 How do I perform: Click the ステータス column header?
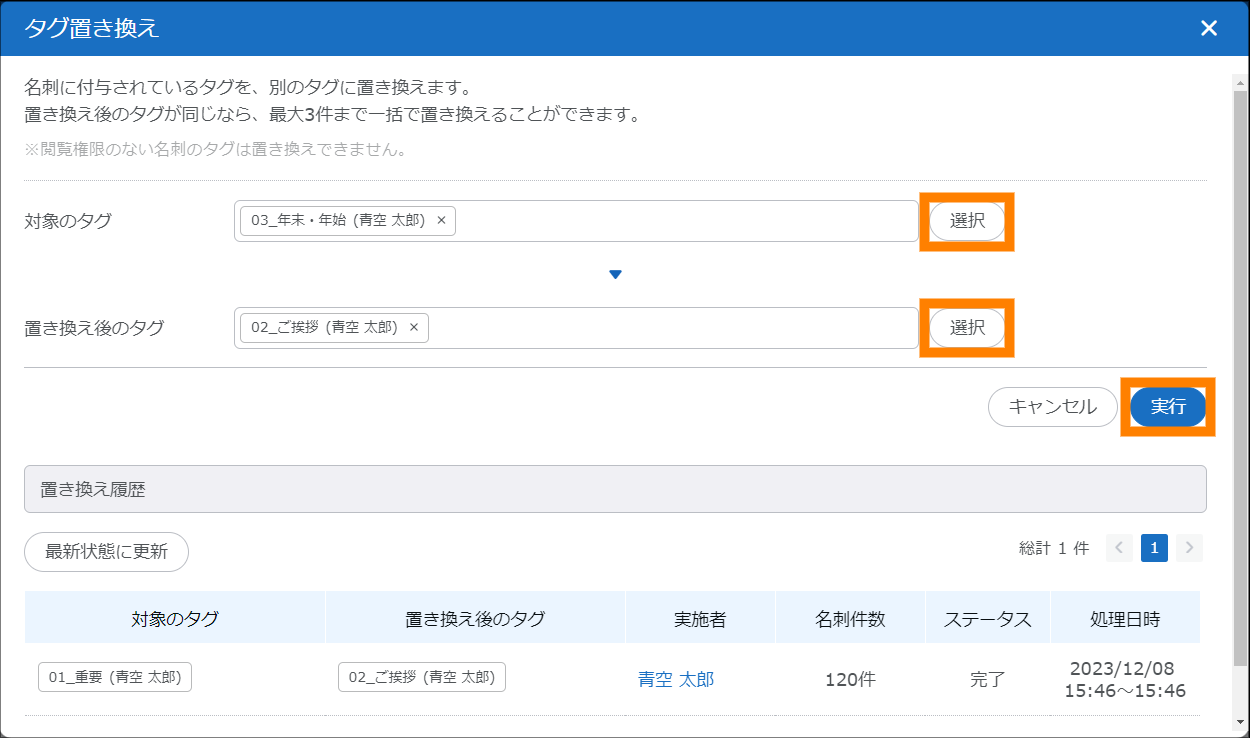987,619
